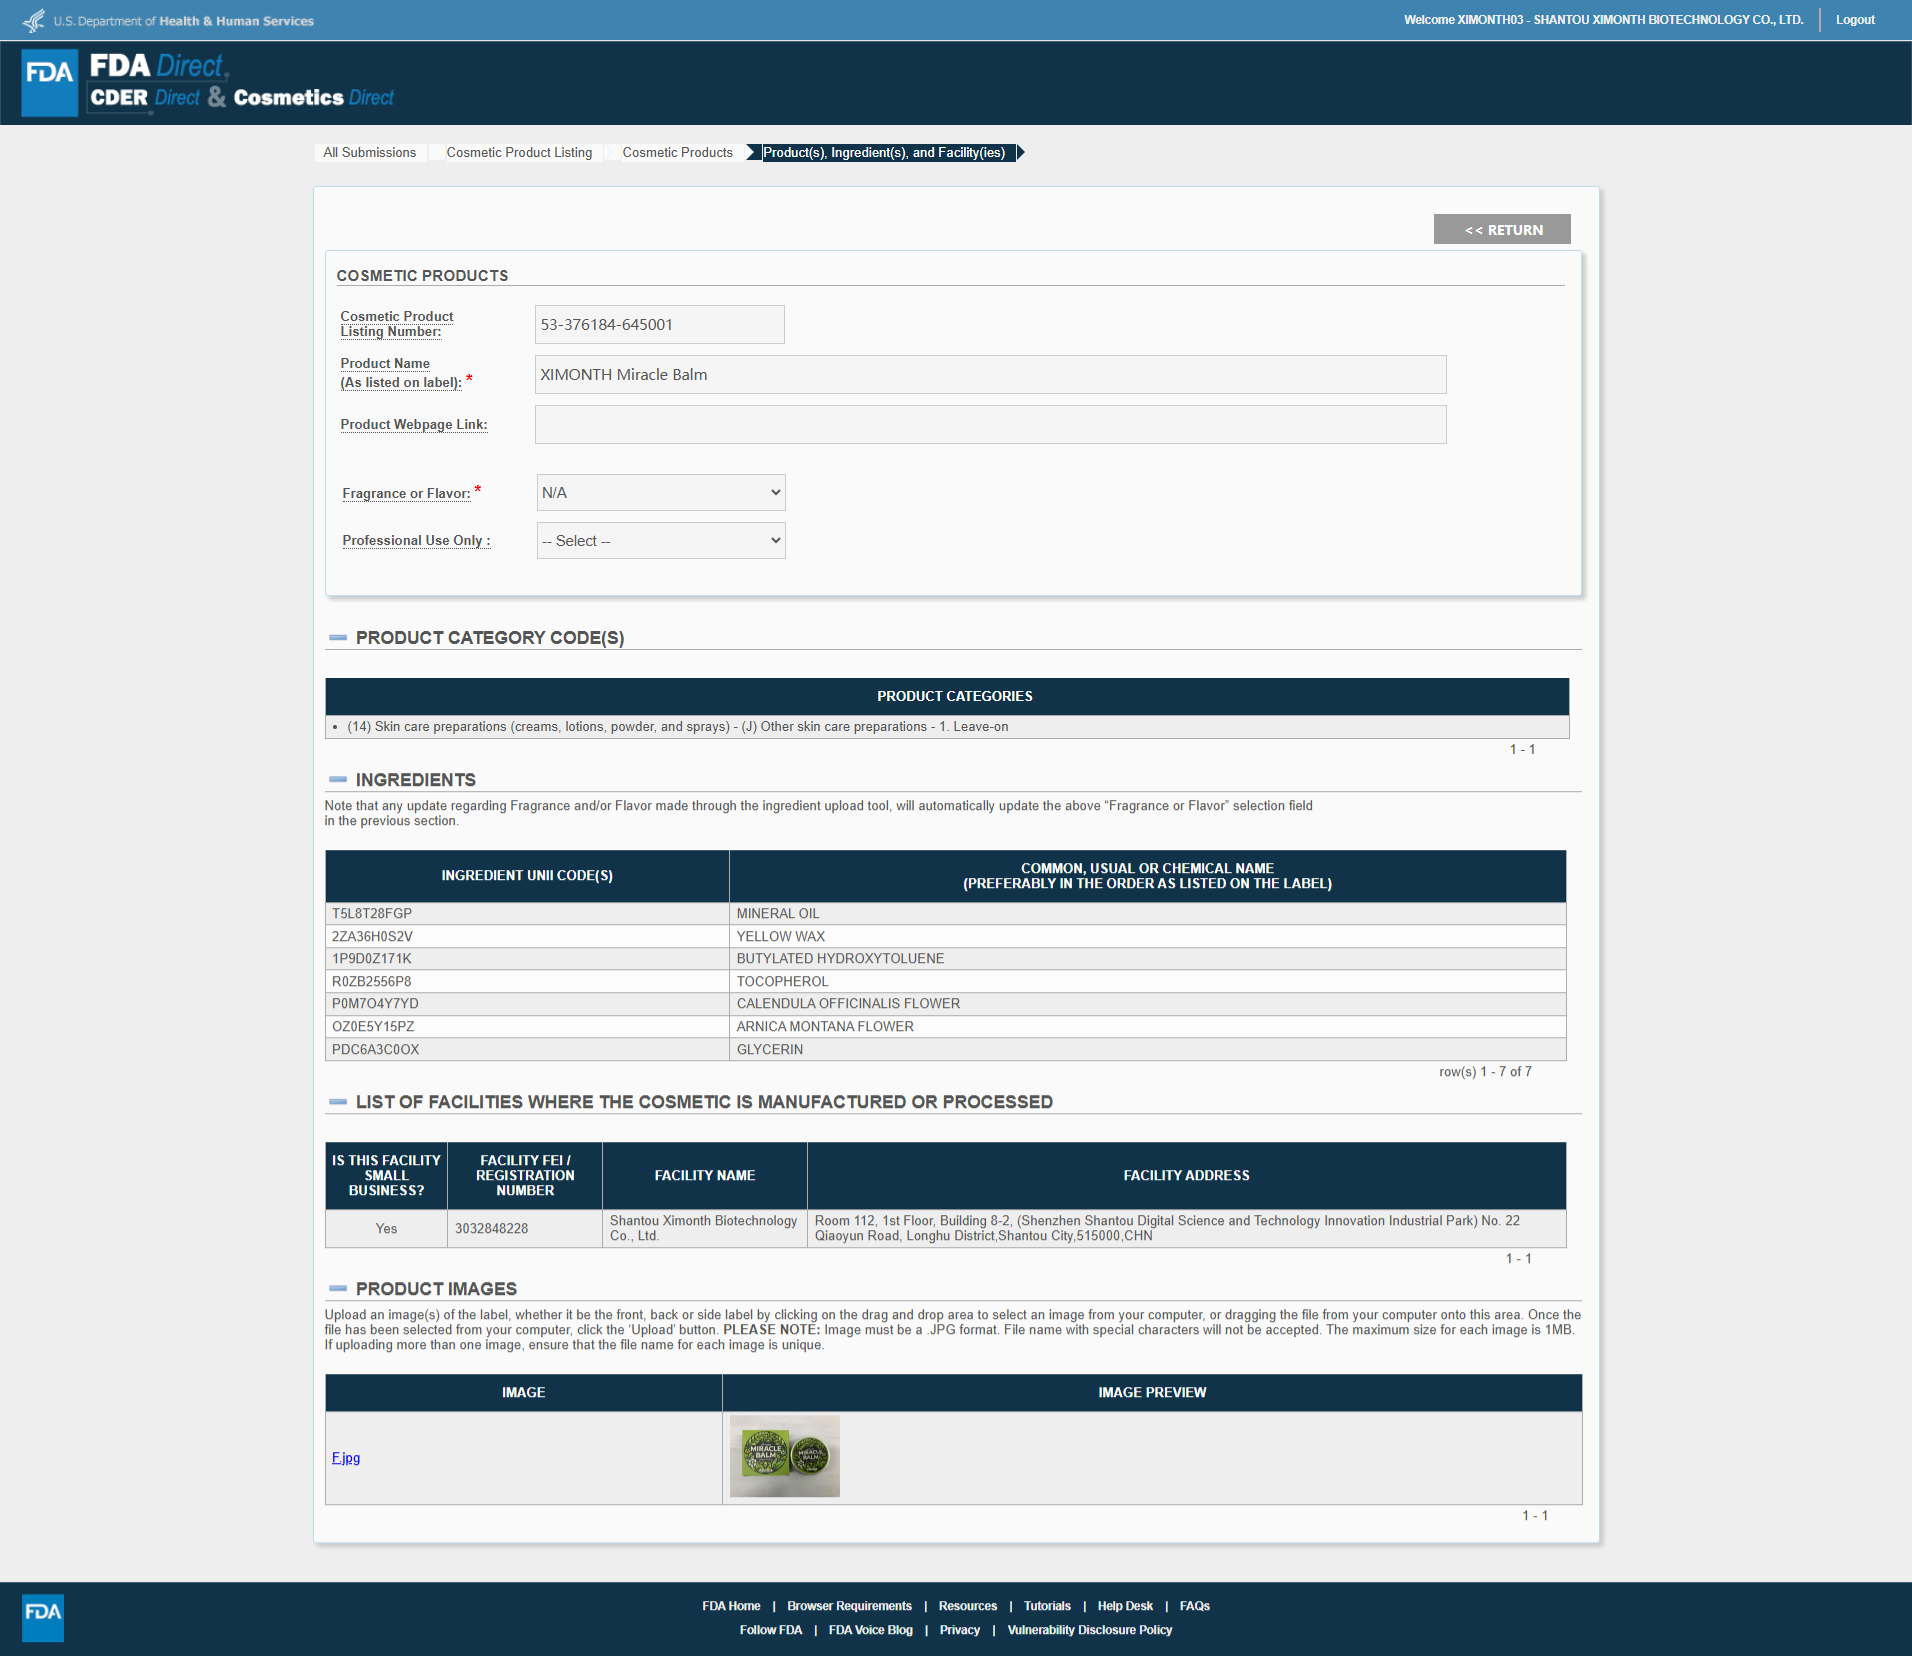Click UNII code R0ZB2556P8
The height and width of the screenshot is (1656, 1912).
pos(372,982)
